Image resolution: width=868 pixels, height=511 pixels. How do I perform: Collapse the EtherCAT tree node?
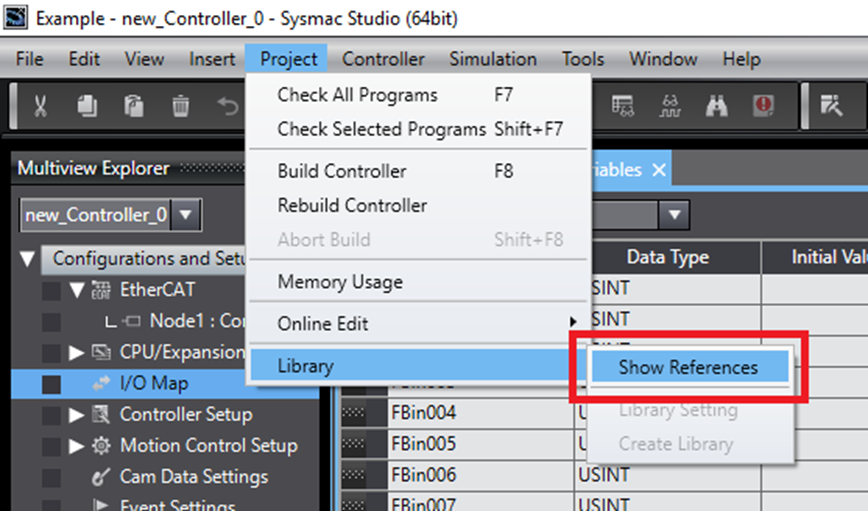[x=77, y=291]
